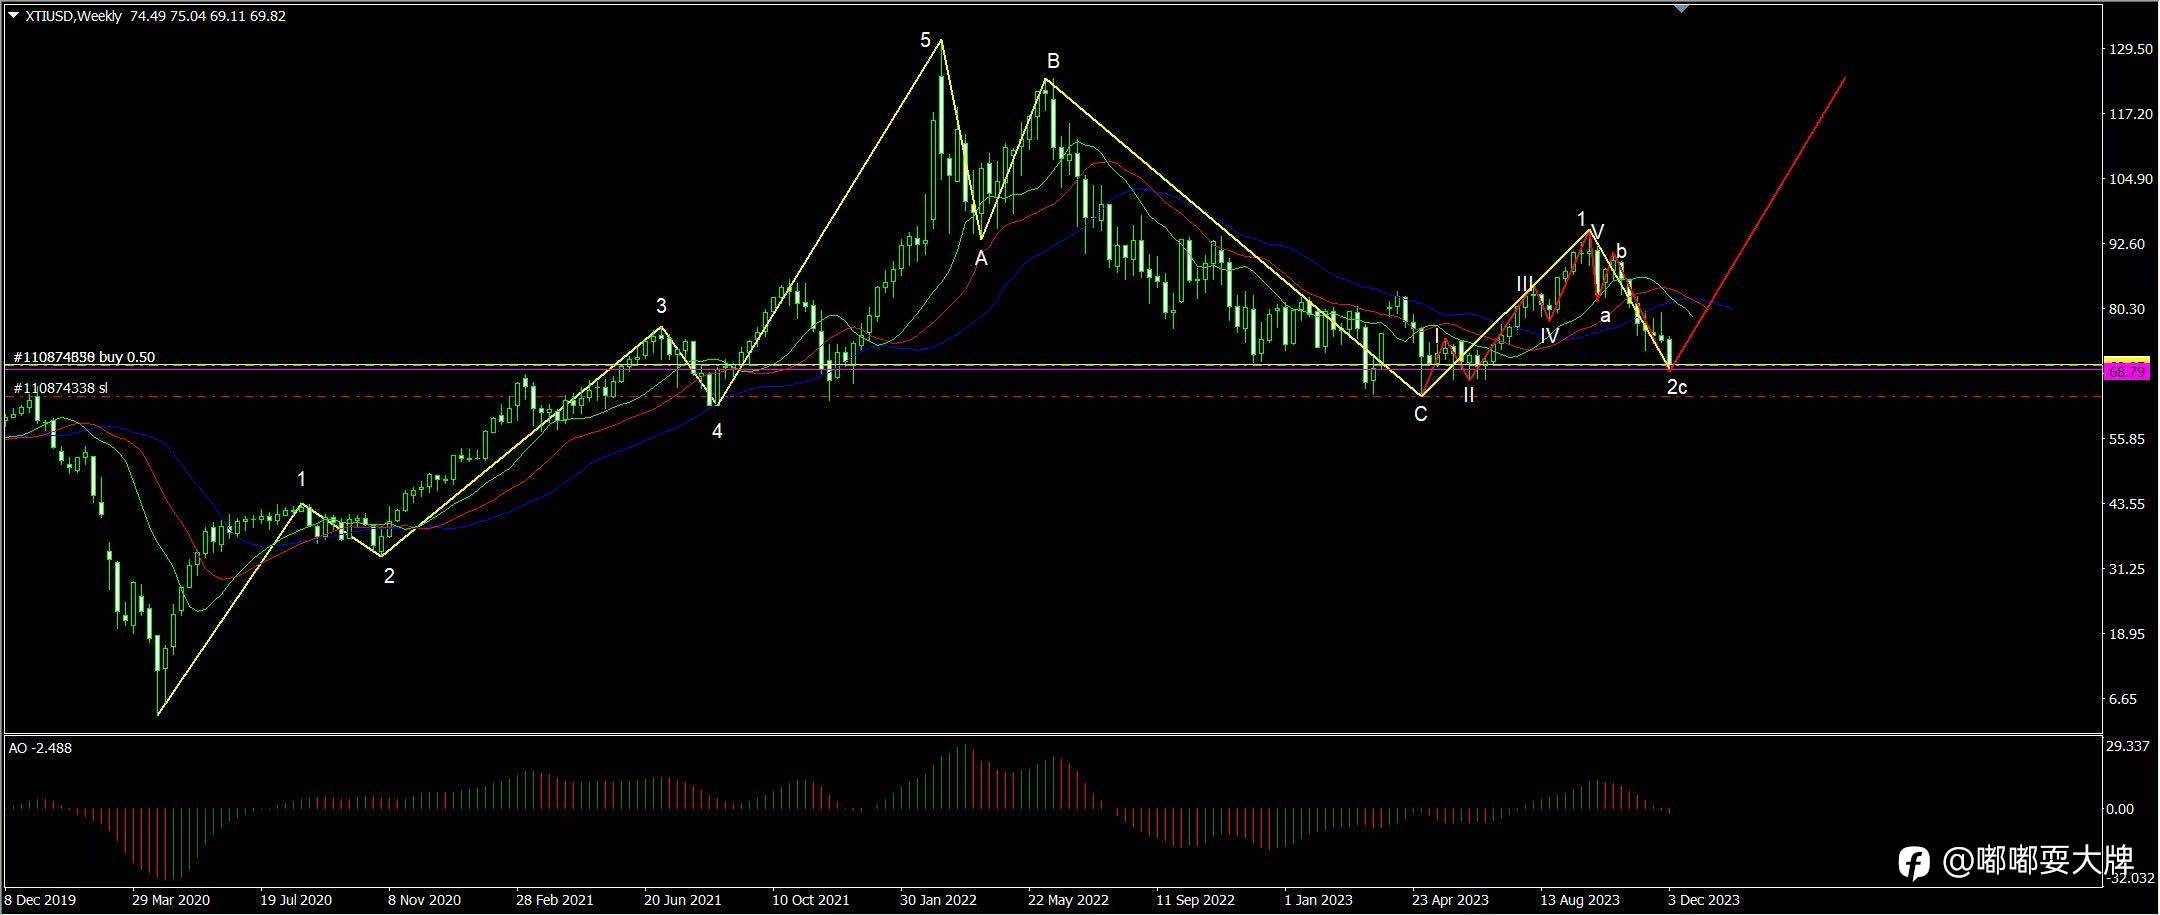Select the Roman numeral IV wave label
The height and width of the screenshot is (915, 2160).
coord(1549,336)
